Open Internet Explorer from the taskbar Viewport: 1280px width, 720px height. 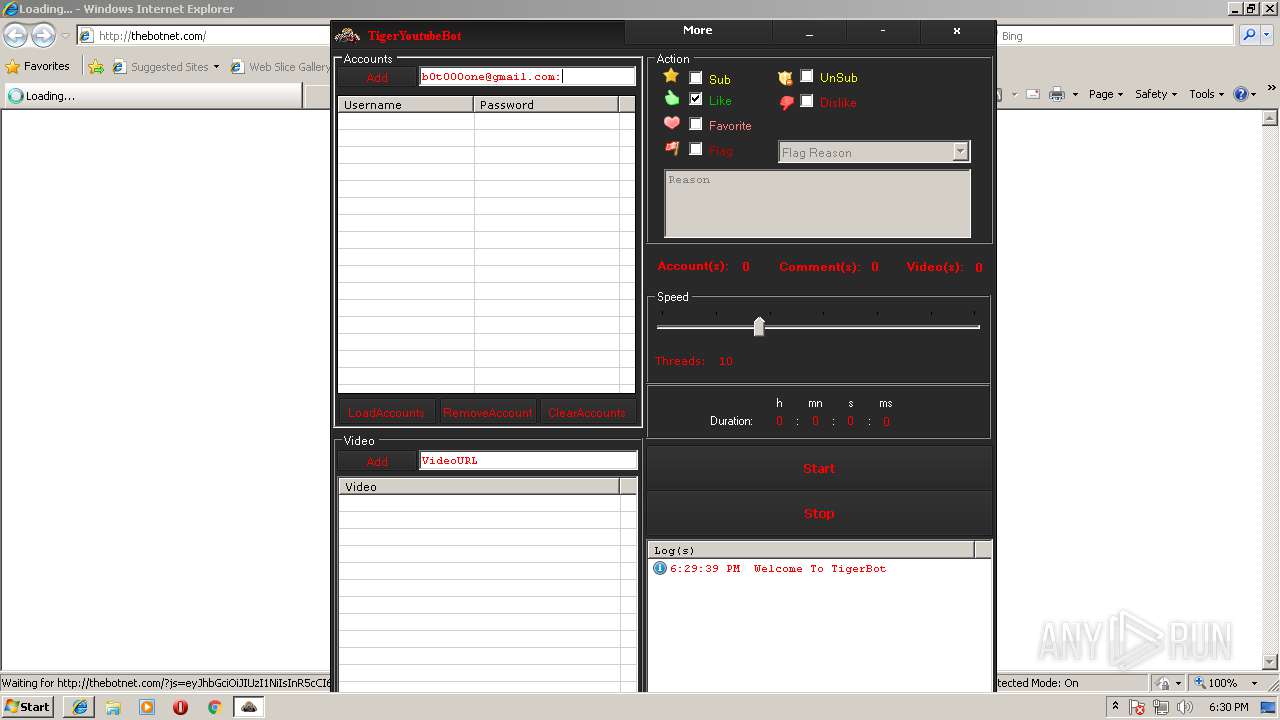pyautogui.click(x=80, y=707)
